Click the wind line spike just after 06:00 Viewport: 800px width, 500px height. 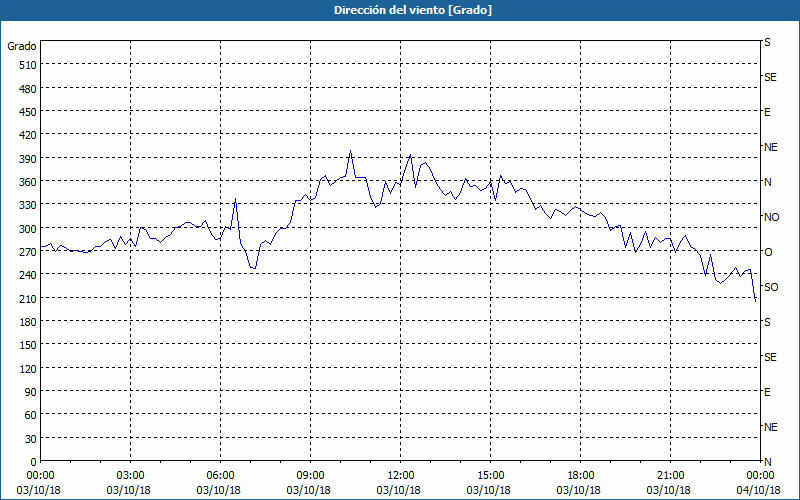235,199
